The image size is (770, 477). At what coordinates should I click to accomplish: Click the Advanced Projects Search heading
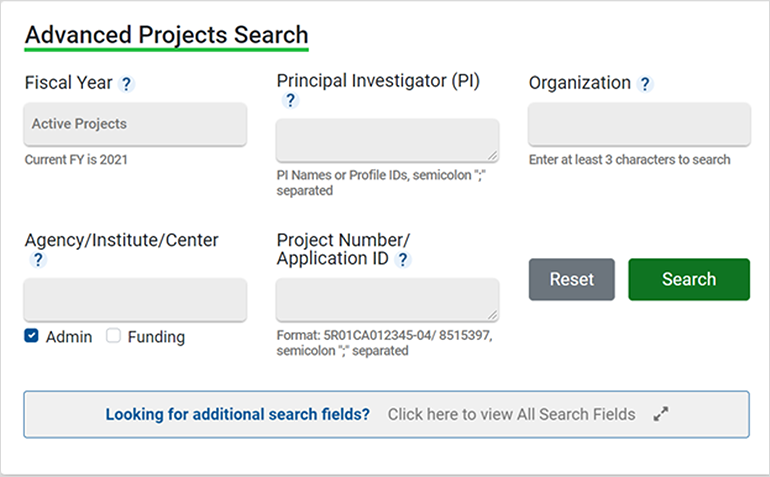(x=166, y=35)
